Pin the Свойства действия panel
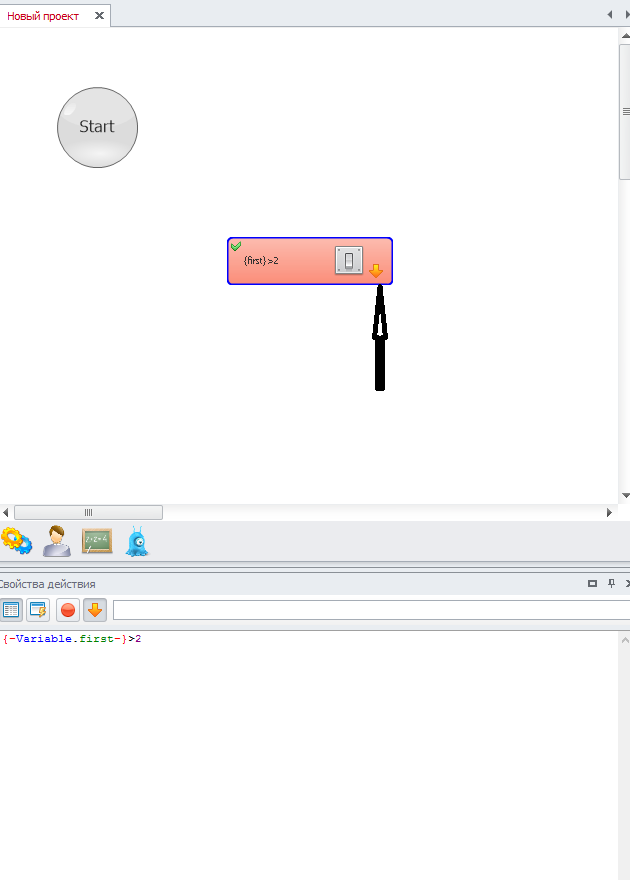This screenshot has height=880, width=630. pyautogui.click(x=611, y=584)
